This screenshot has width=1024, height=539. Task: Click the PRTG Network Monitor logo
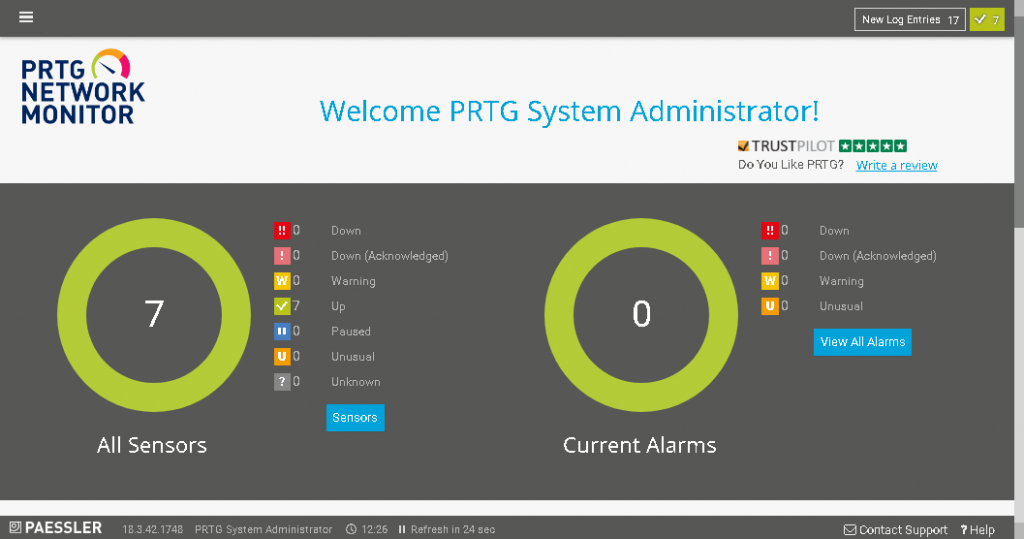click(83, 87)
